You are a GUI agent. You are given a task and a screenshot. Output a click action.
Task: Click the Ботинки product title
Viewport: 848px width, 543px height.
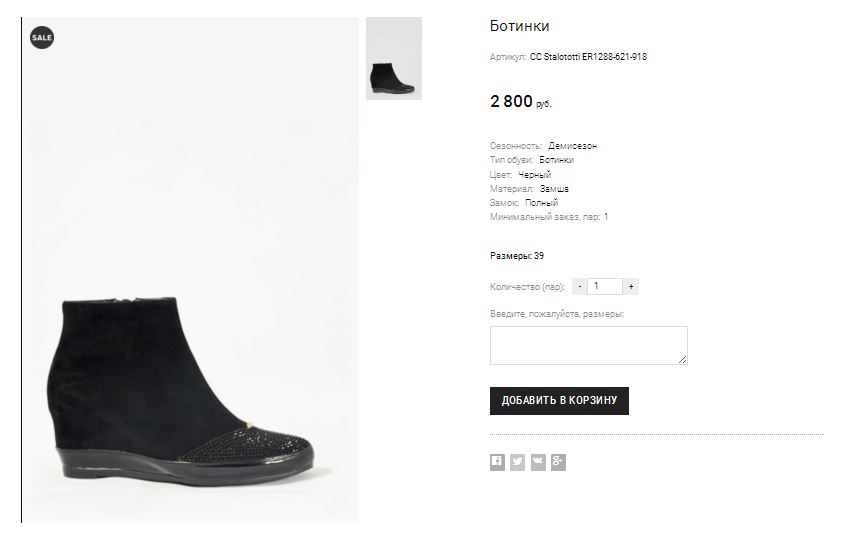coord(520,26)
